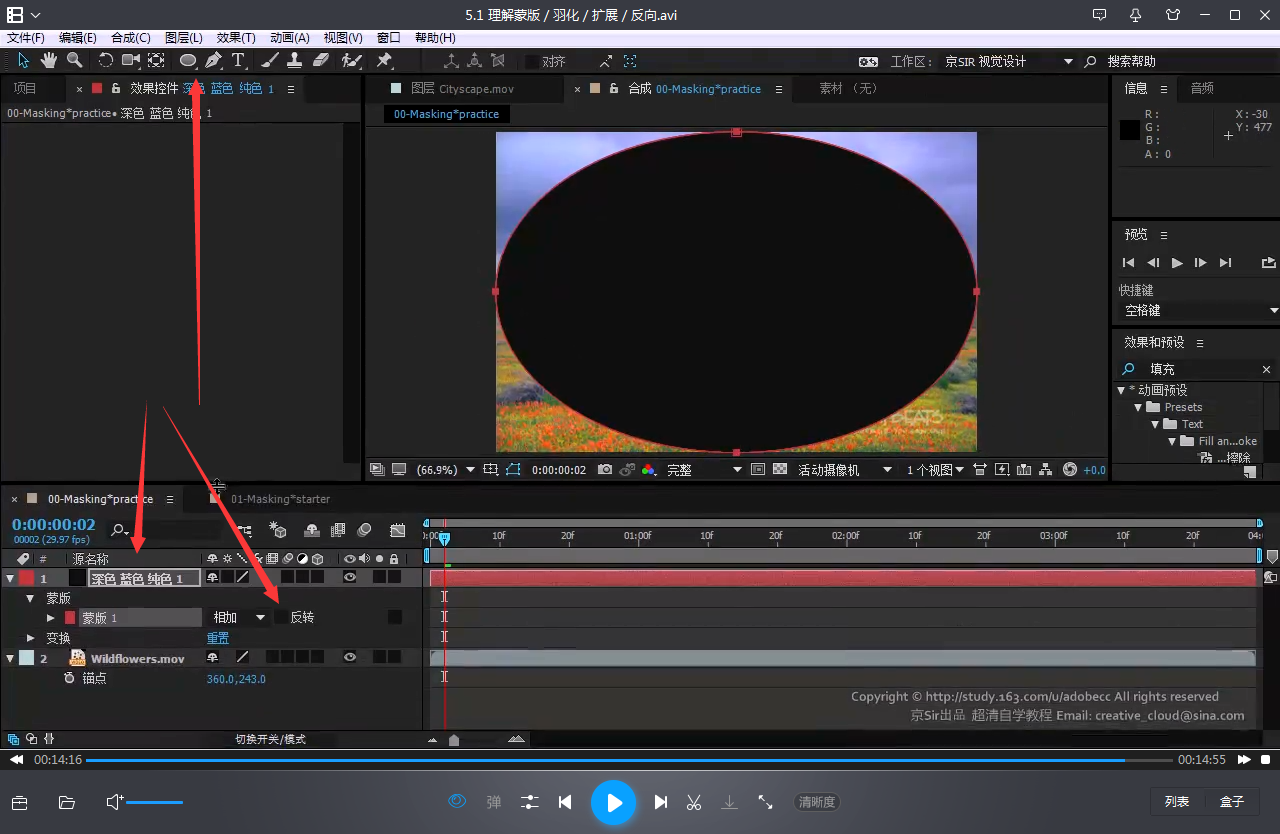Click the 切换开关/模式 button
The width and height of the screenshot is (1280, 834).
tap(270, 740)
